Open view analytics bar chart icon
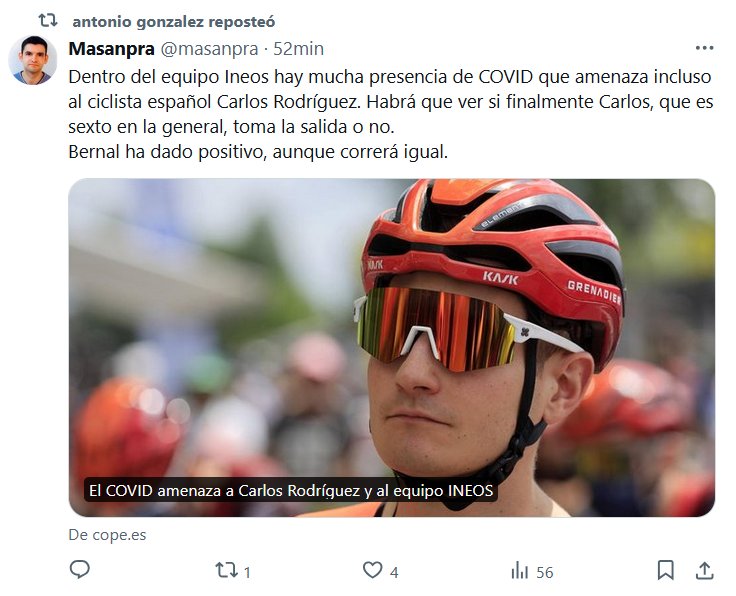Viewport: 736px width, 596px height. [520, 571]
